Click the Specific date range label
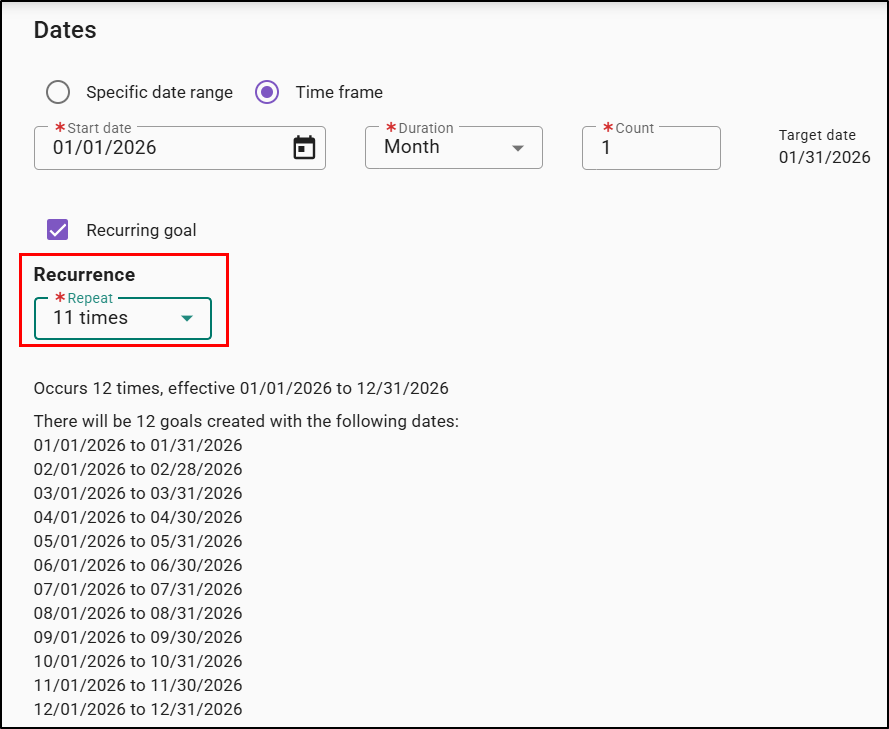 coord(159,92)
